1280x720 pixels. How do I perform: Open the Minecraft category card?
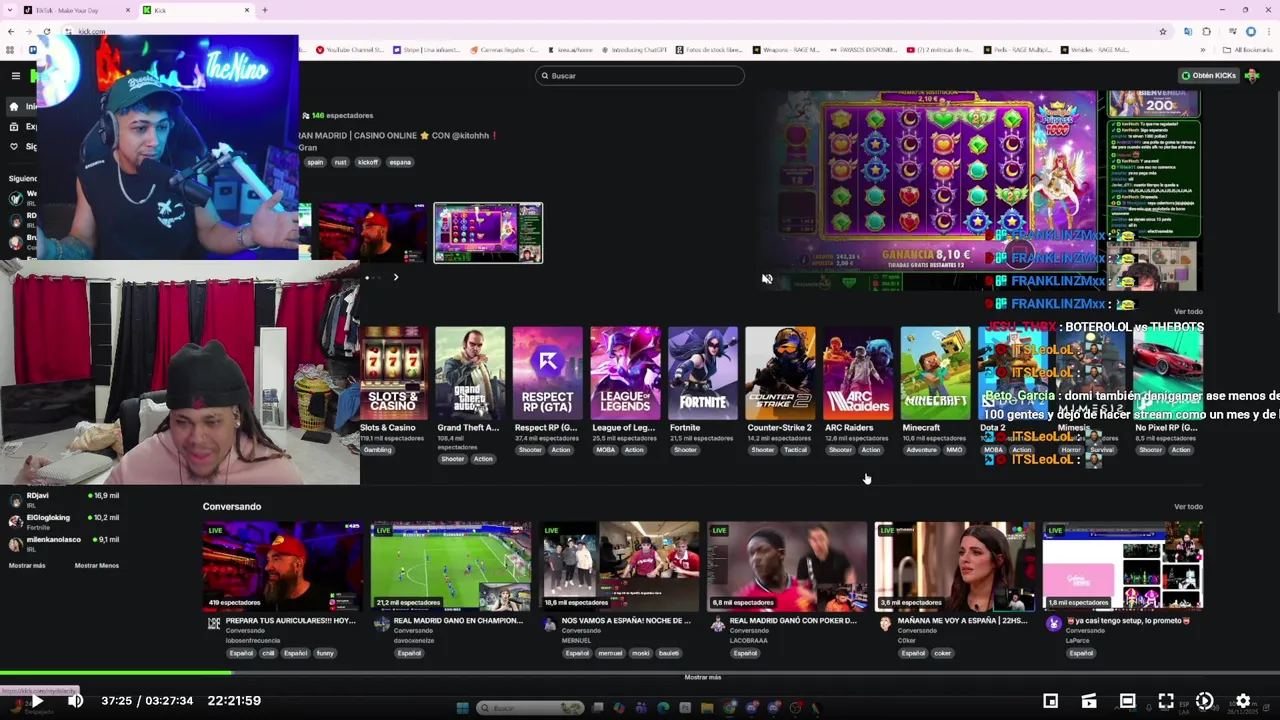[935, 373]
